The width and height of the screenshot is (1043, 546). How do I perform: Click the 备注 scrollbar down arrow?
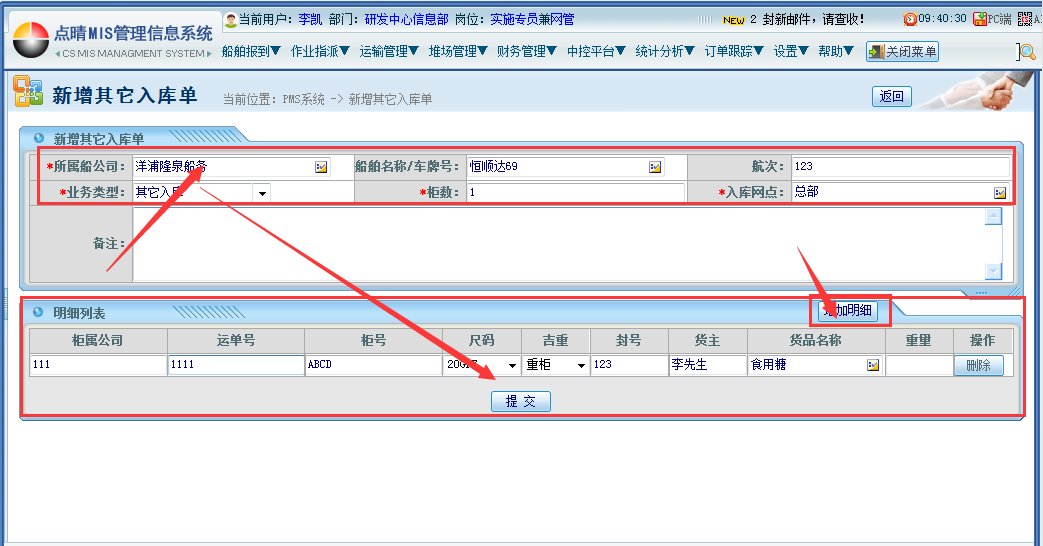click(x=993, y=271)
